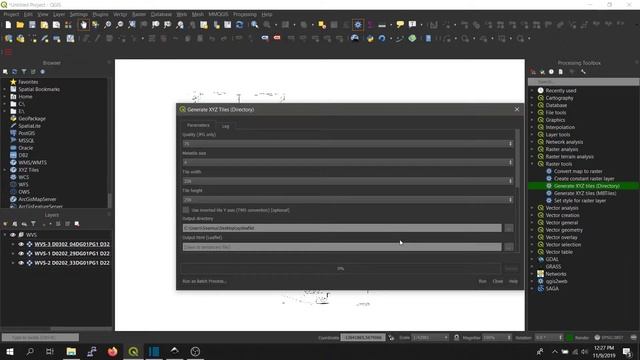Click the blue Refresh map icon
The image size is (640, 360).
click(240, 25)
